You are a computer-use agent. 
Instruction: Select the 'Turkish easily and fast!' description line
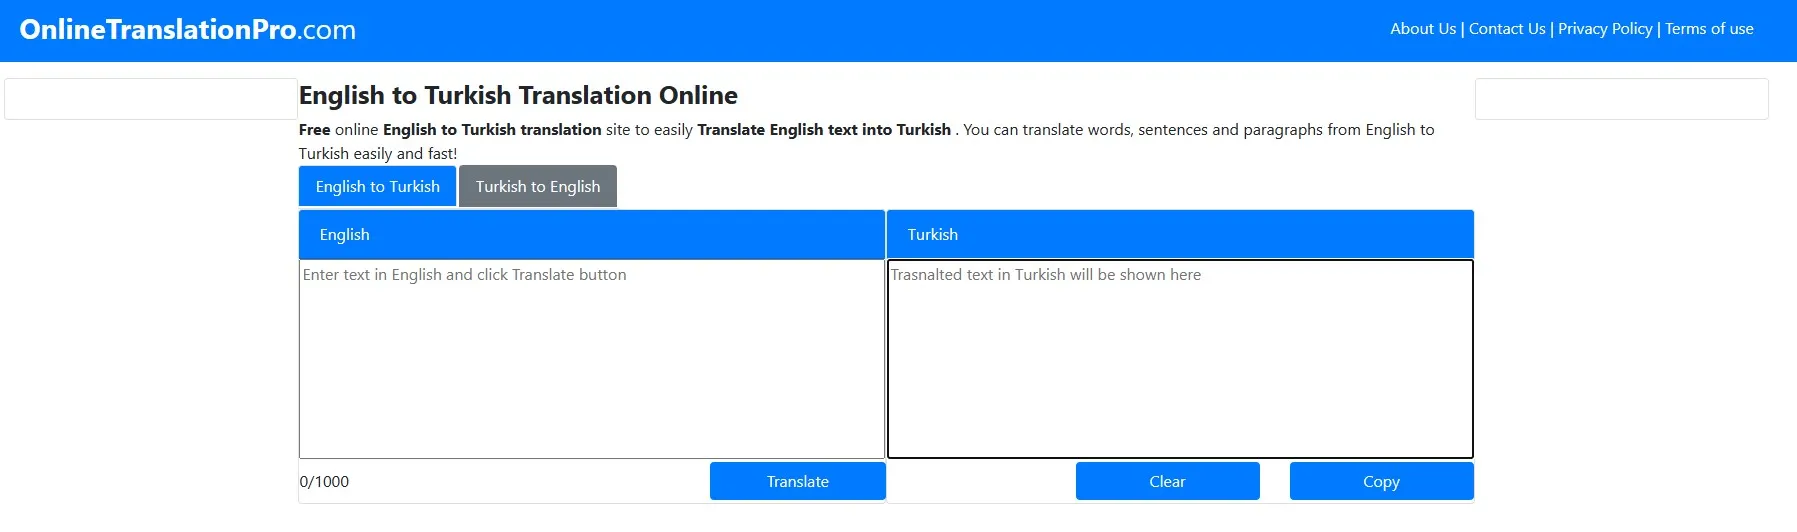(x=378, y=154)
